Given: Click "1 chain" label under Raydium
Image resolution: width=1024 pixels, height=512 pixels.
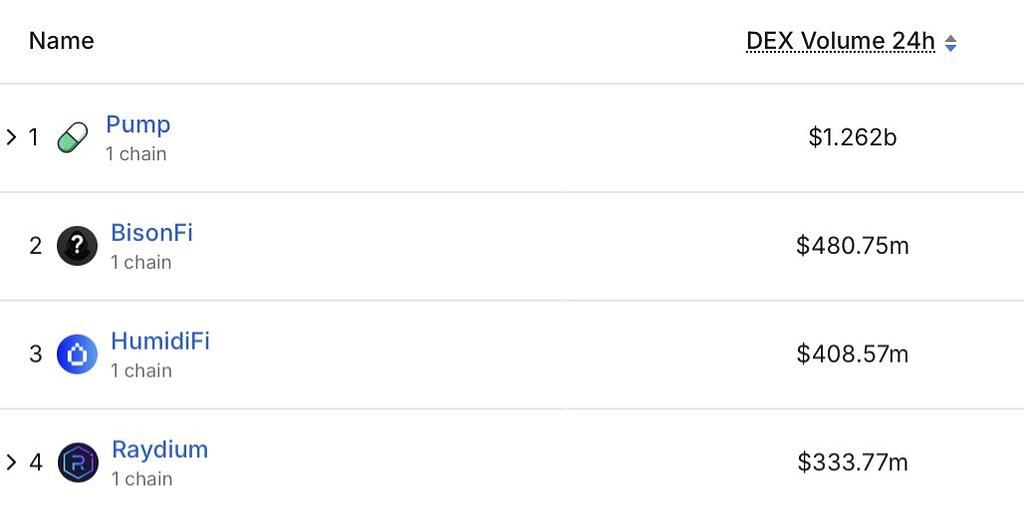Looking at the screenshot, I should [142, 479].
